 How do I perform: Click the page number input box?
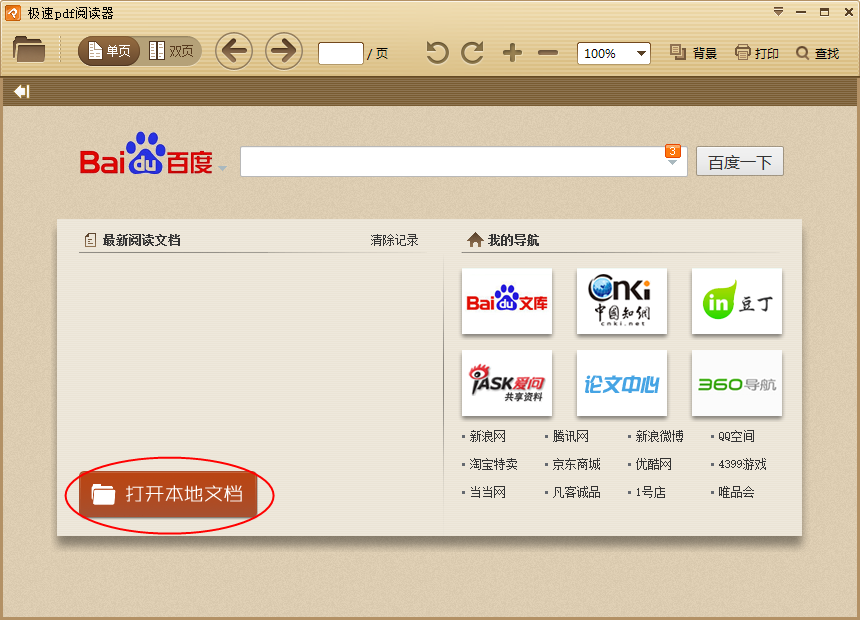[x=341, y=53]
